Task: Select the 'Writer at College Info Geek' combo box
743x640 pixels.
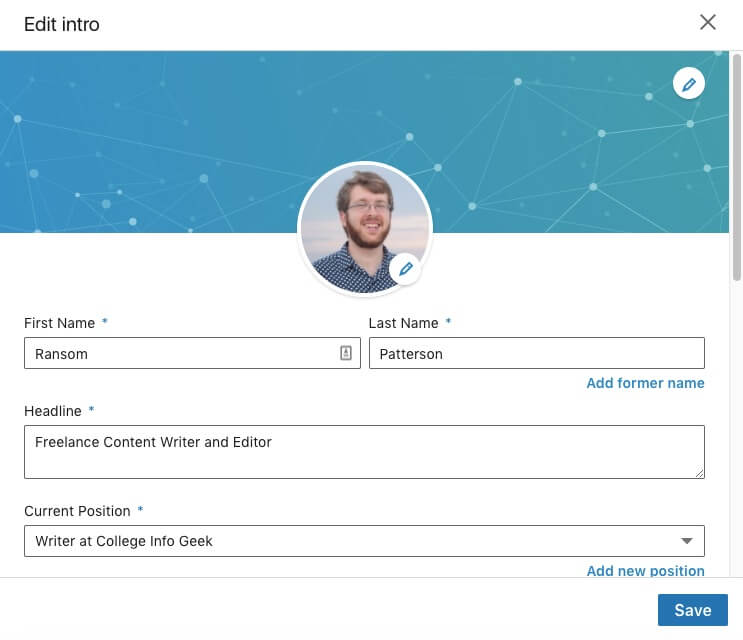Action: [x=364, y=541]
